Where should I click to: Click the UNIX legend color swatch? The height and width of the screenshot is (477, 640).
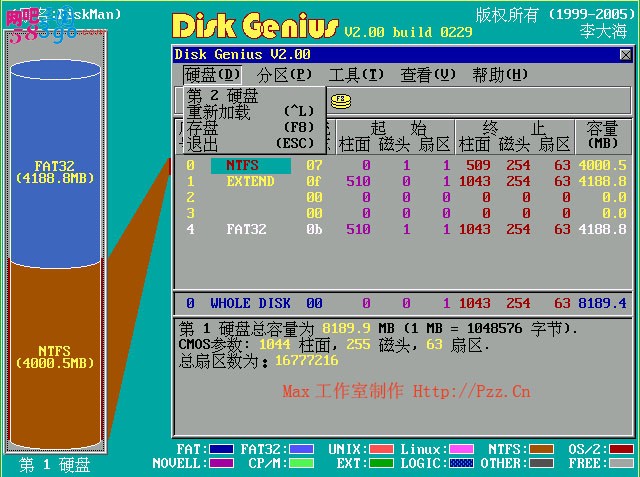[x=381, y=449]
